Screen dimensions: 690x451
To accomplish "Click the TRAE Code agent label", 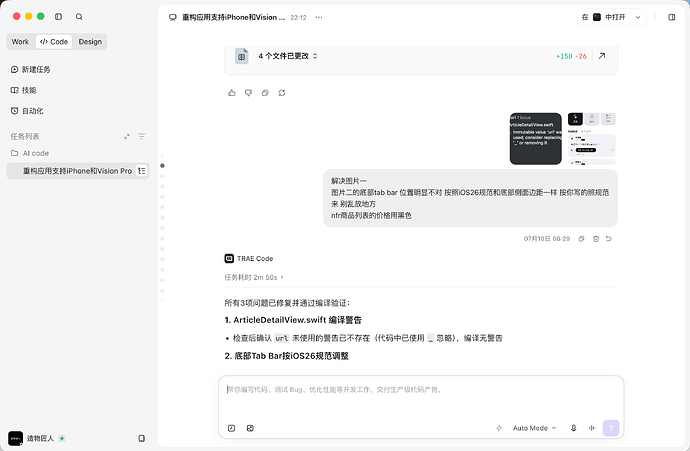I will point(249,259).
